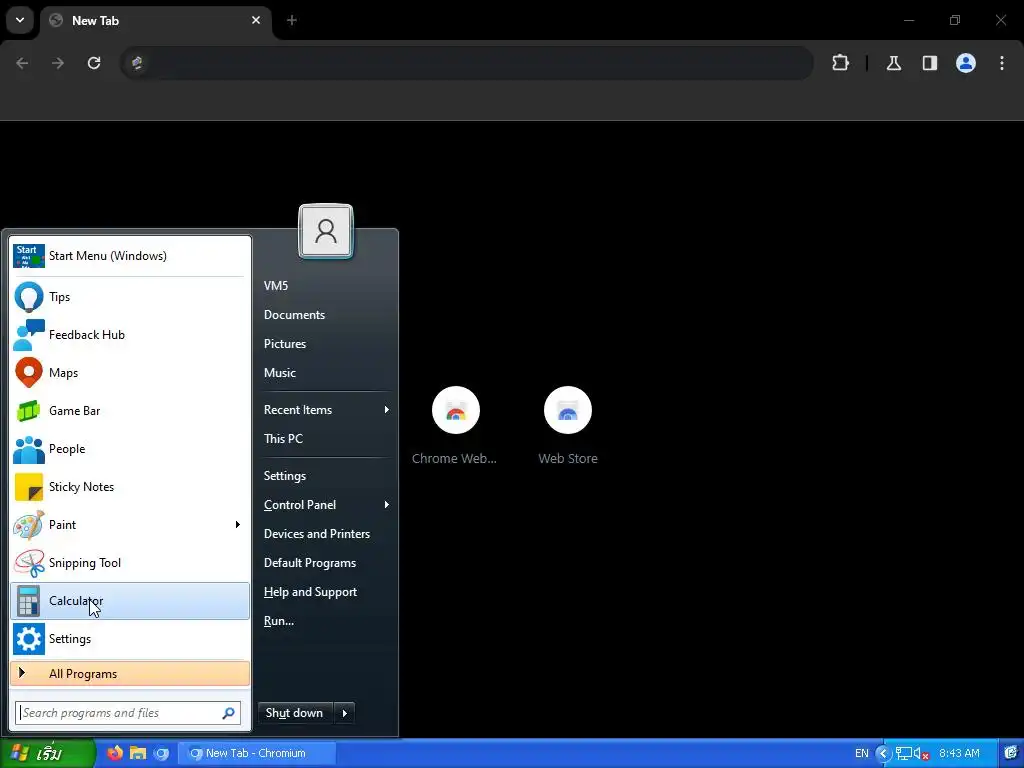1024x768 pixels.
Task: Expand Control Panel submenu arrow
Action: pyautogui.click(x=387, y=505)
